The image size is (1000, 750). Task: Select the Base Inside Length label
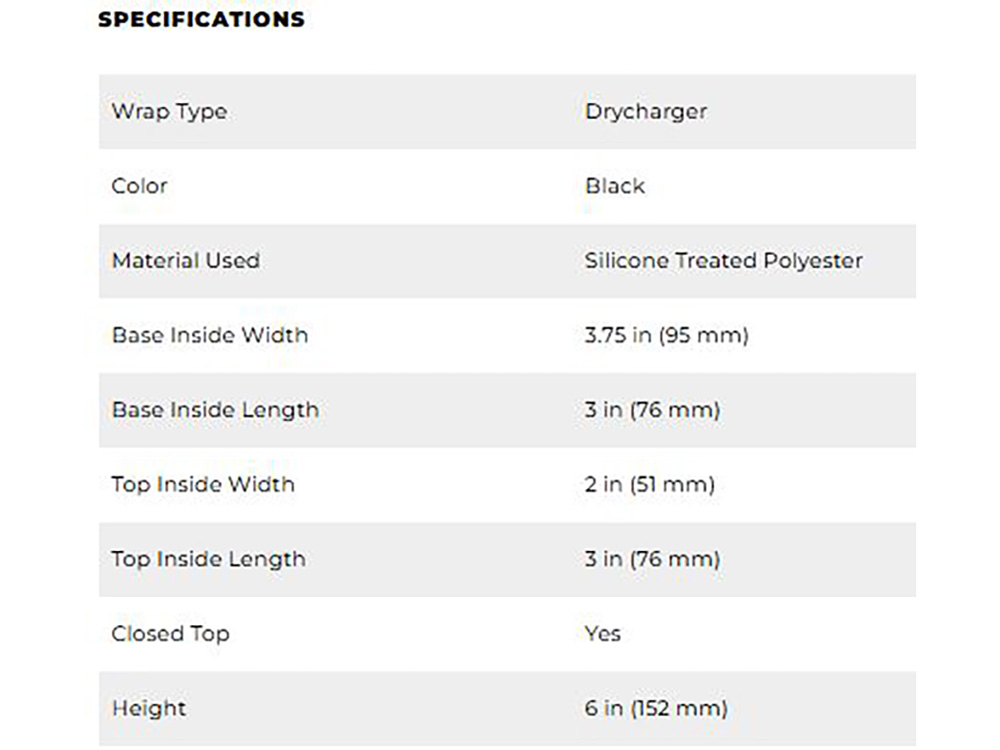pyautogui.click(x=216, y=409)
